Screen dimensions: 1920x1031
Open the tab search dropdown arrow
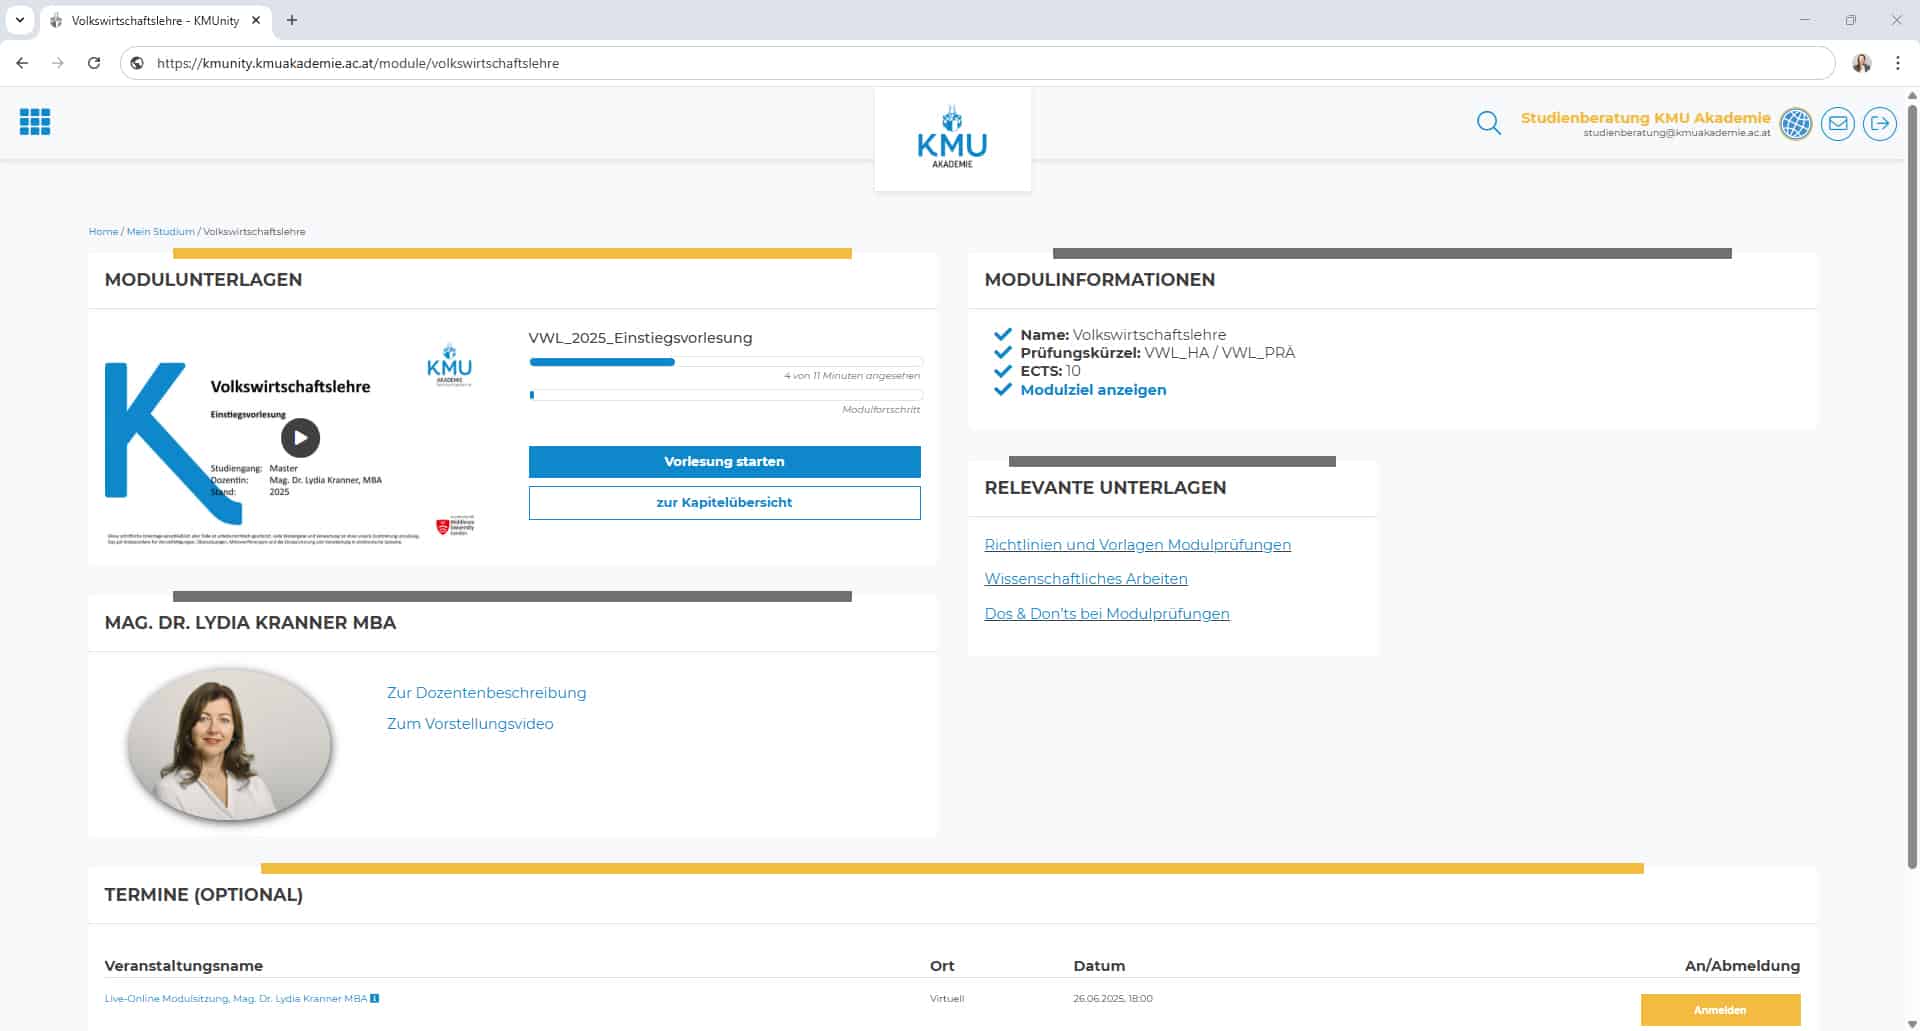click(19, 20)
